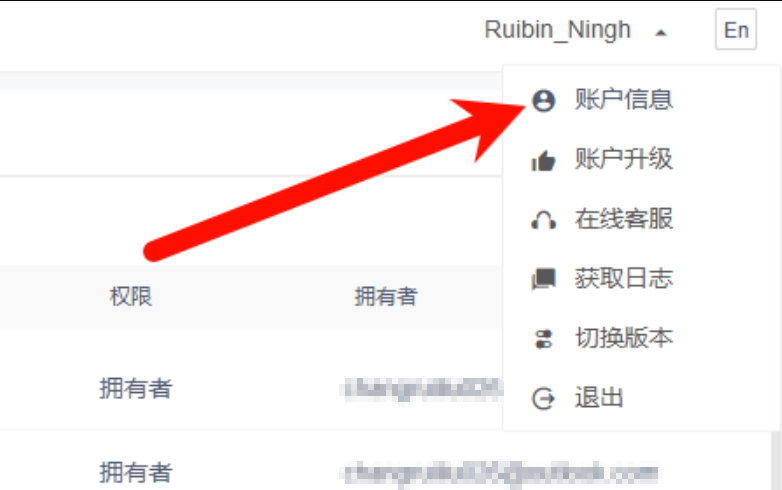Click the 切换版本 switch icon
The width and height of the screenshot is (782, 490).
point(544,339)
